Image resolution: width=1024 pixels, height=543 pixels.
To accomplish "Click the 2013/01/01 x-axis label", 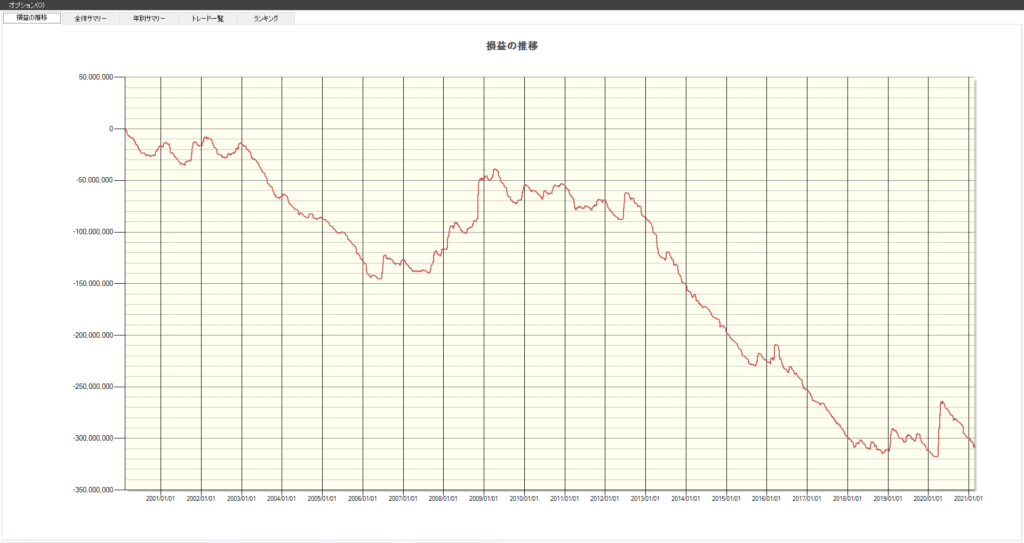I will click(x=645, y=499).
